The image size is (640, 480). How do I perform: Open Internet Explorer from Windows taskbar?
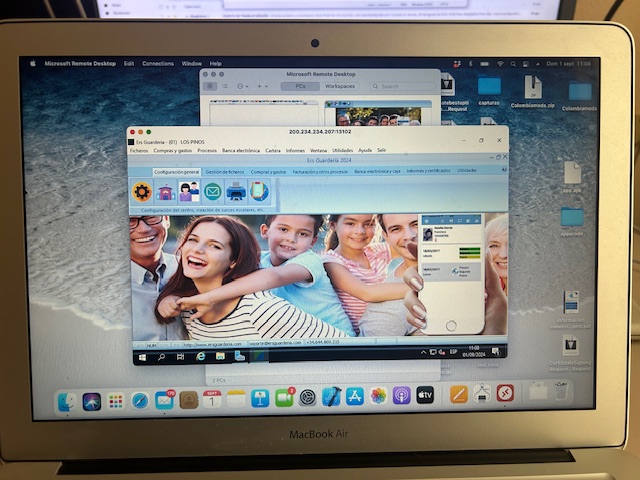(x=201, y=355)
